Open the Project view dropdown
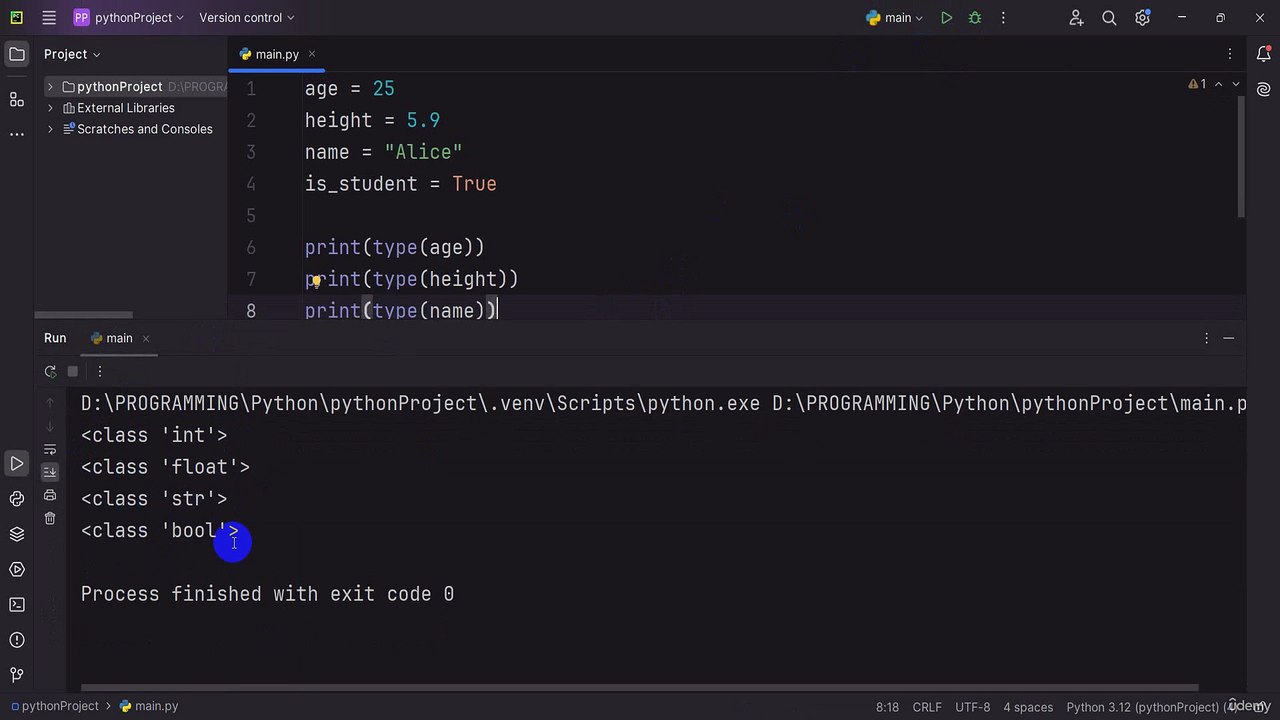The height and width of the screenshot is (720, 1280). point(72,54)
